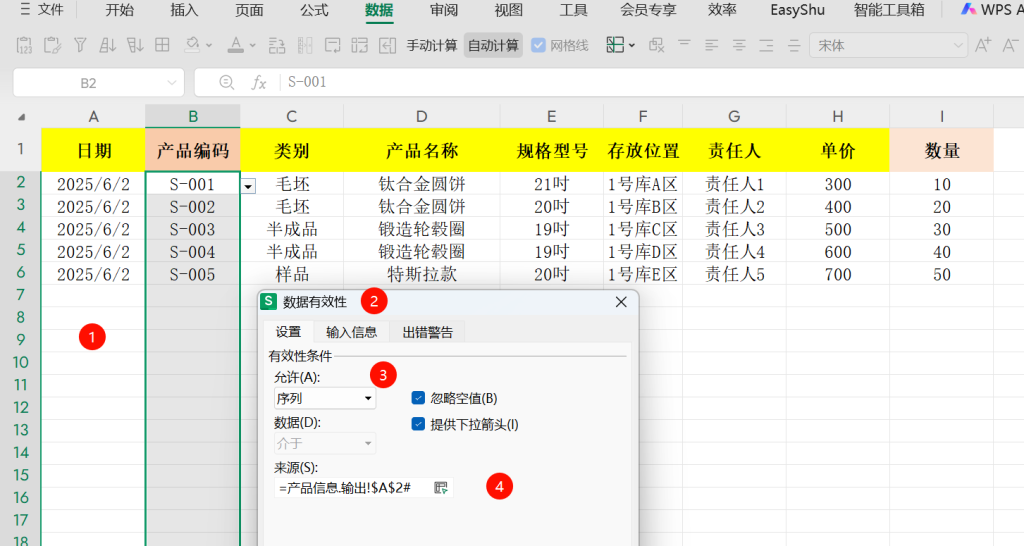The width and height of the screenshot is (1024, 546).
Task: Open the 审阅 ribbon tab
Action: pos(444,10)
